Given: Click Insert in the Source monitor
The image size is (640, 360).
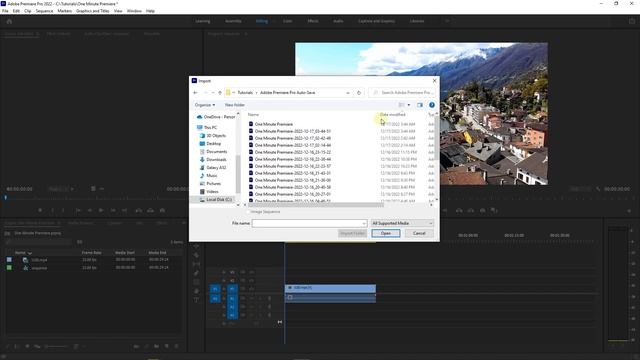Looking at the screenshot, I should pos(139,210).
